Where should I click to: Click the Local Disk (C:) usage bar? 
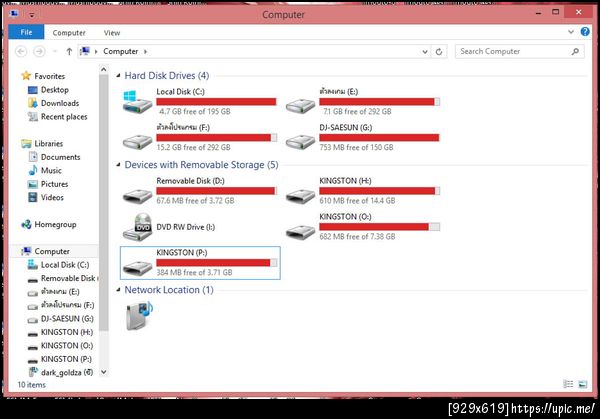[217, 101]
